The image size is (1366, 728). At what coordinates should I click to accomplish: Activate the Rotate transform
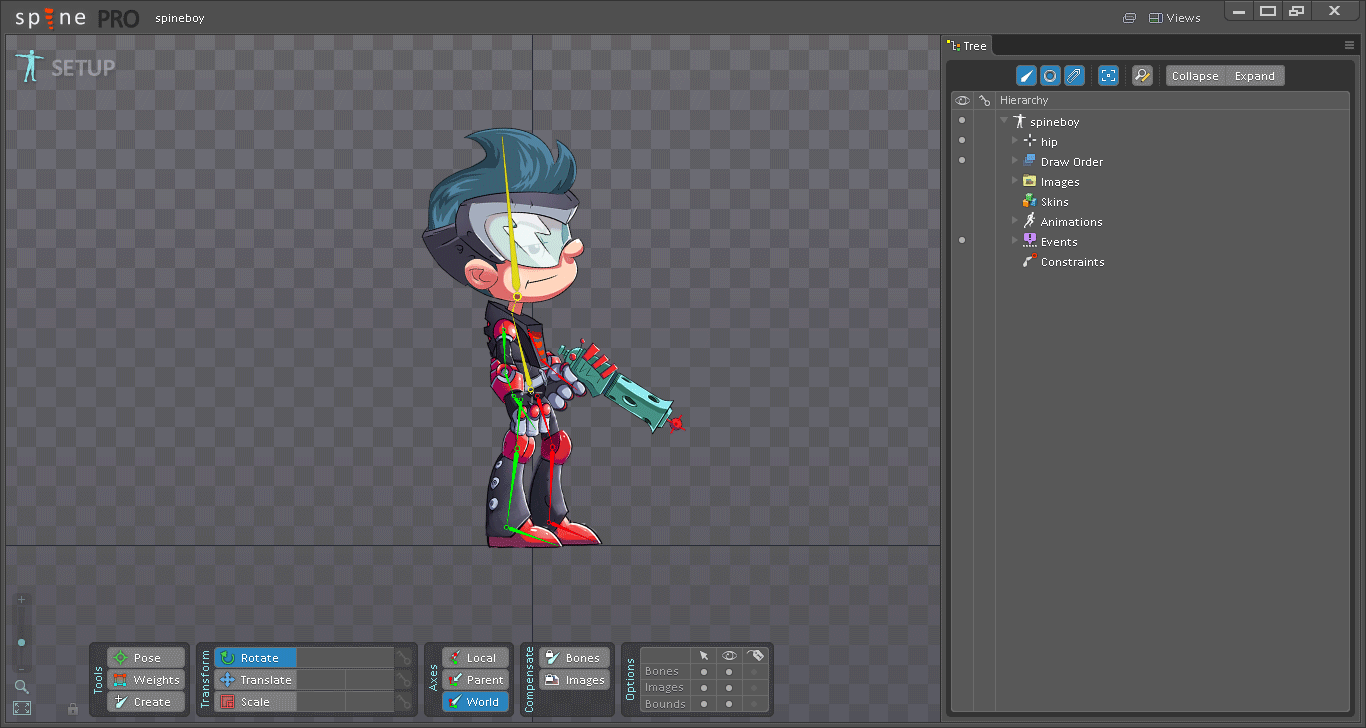click(x=255, y=658)
